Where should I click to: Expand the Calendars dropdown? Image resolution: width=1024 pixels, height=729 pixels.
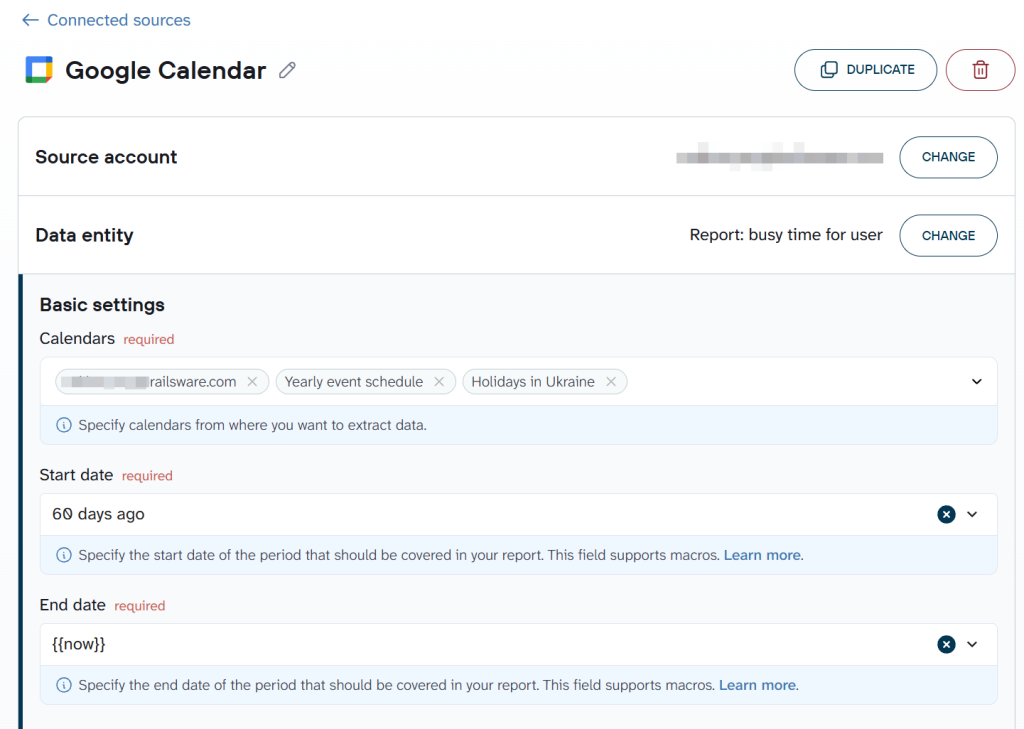[976, 381]
